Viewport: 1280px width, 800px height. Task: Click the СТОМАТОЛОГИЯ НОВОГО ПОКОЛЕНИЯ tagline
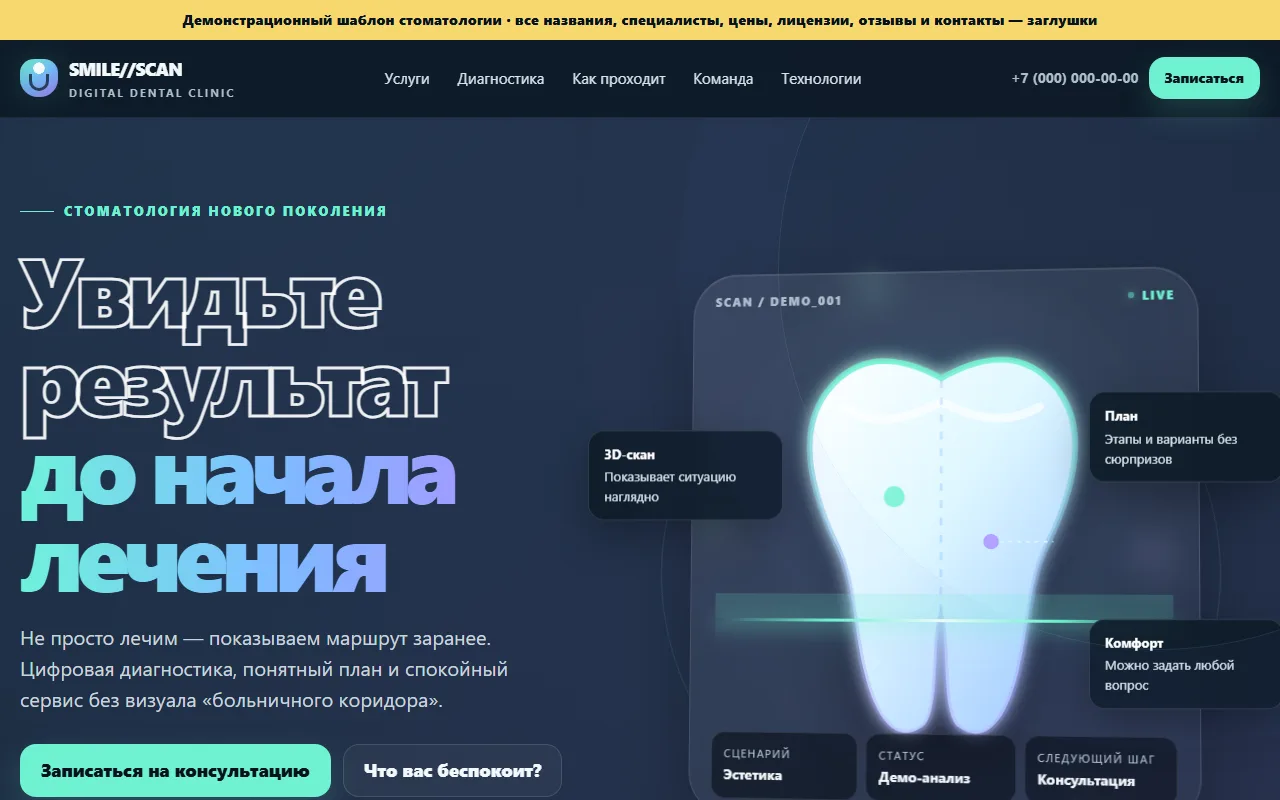(x=225, y=211)
